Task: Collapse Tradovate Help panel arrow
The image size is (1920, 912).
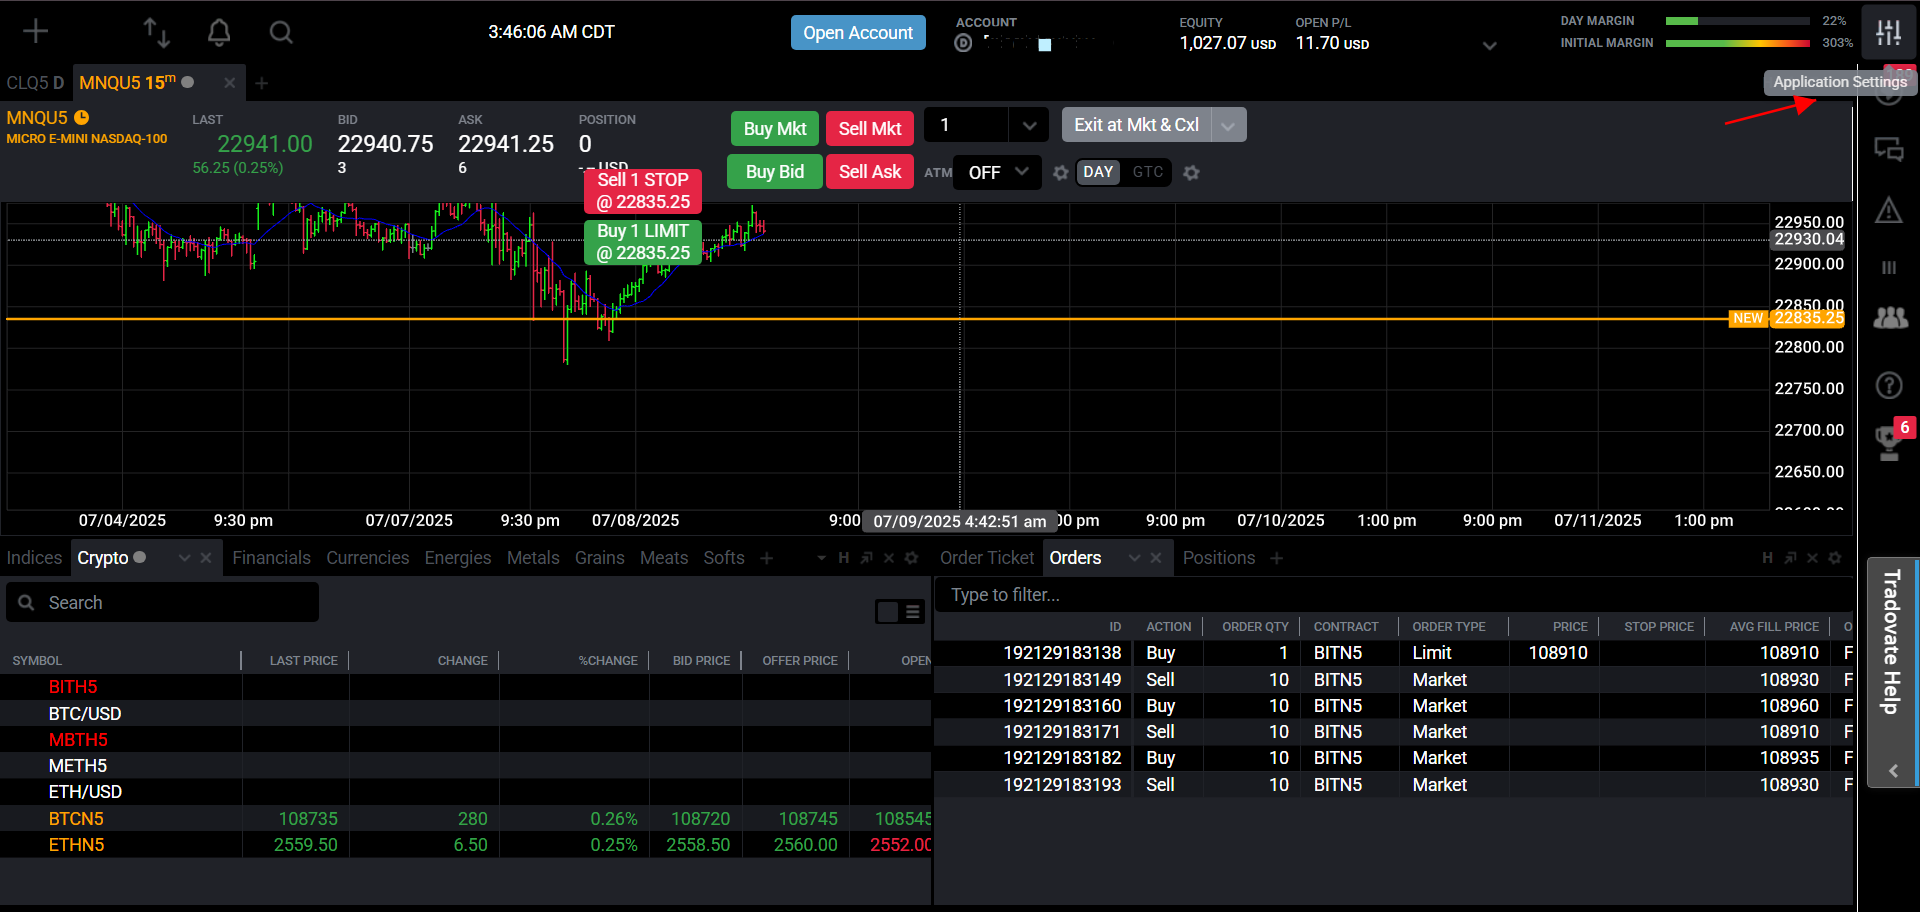Action: coord(1893,771)
